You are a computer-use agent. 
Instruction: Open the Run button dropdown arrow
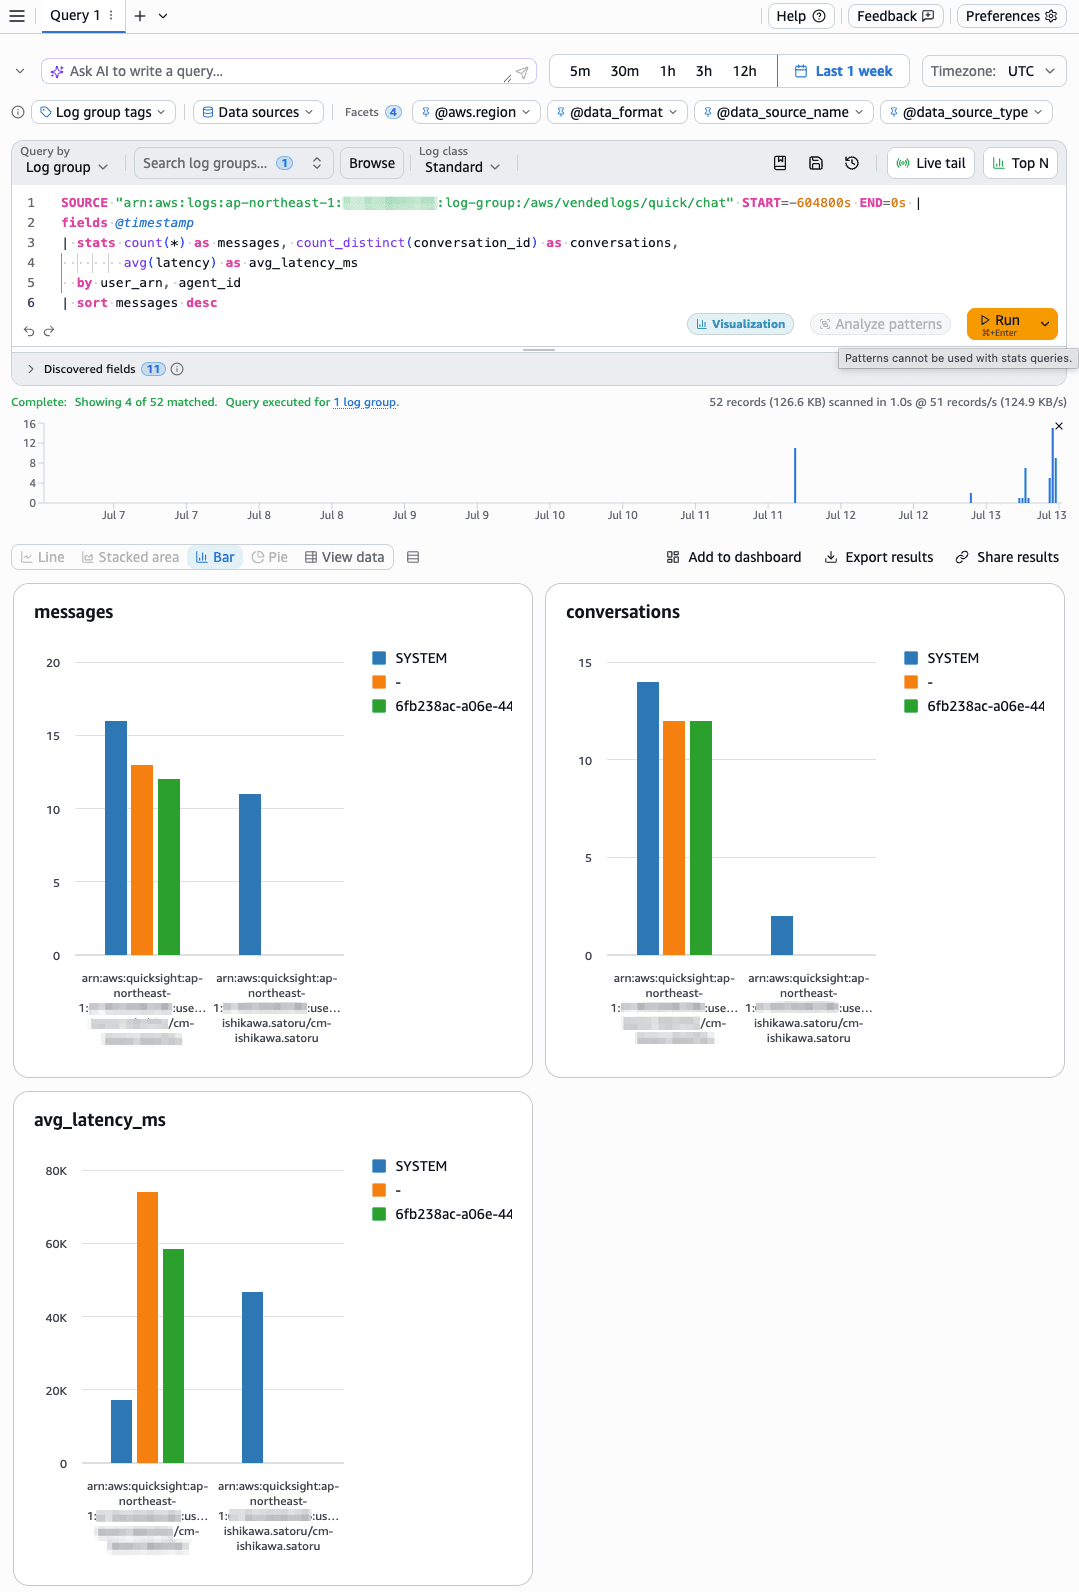[x=1045, y=323]
